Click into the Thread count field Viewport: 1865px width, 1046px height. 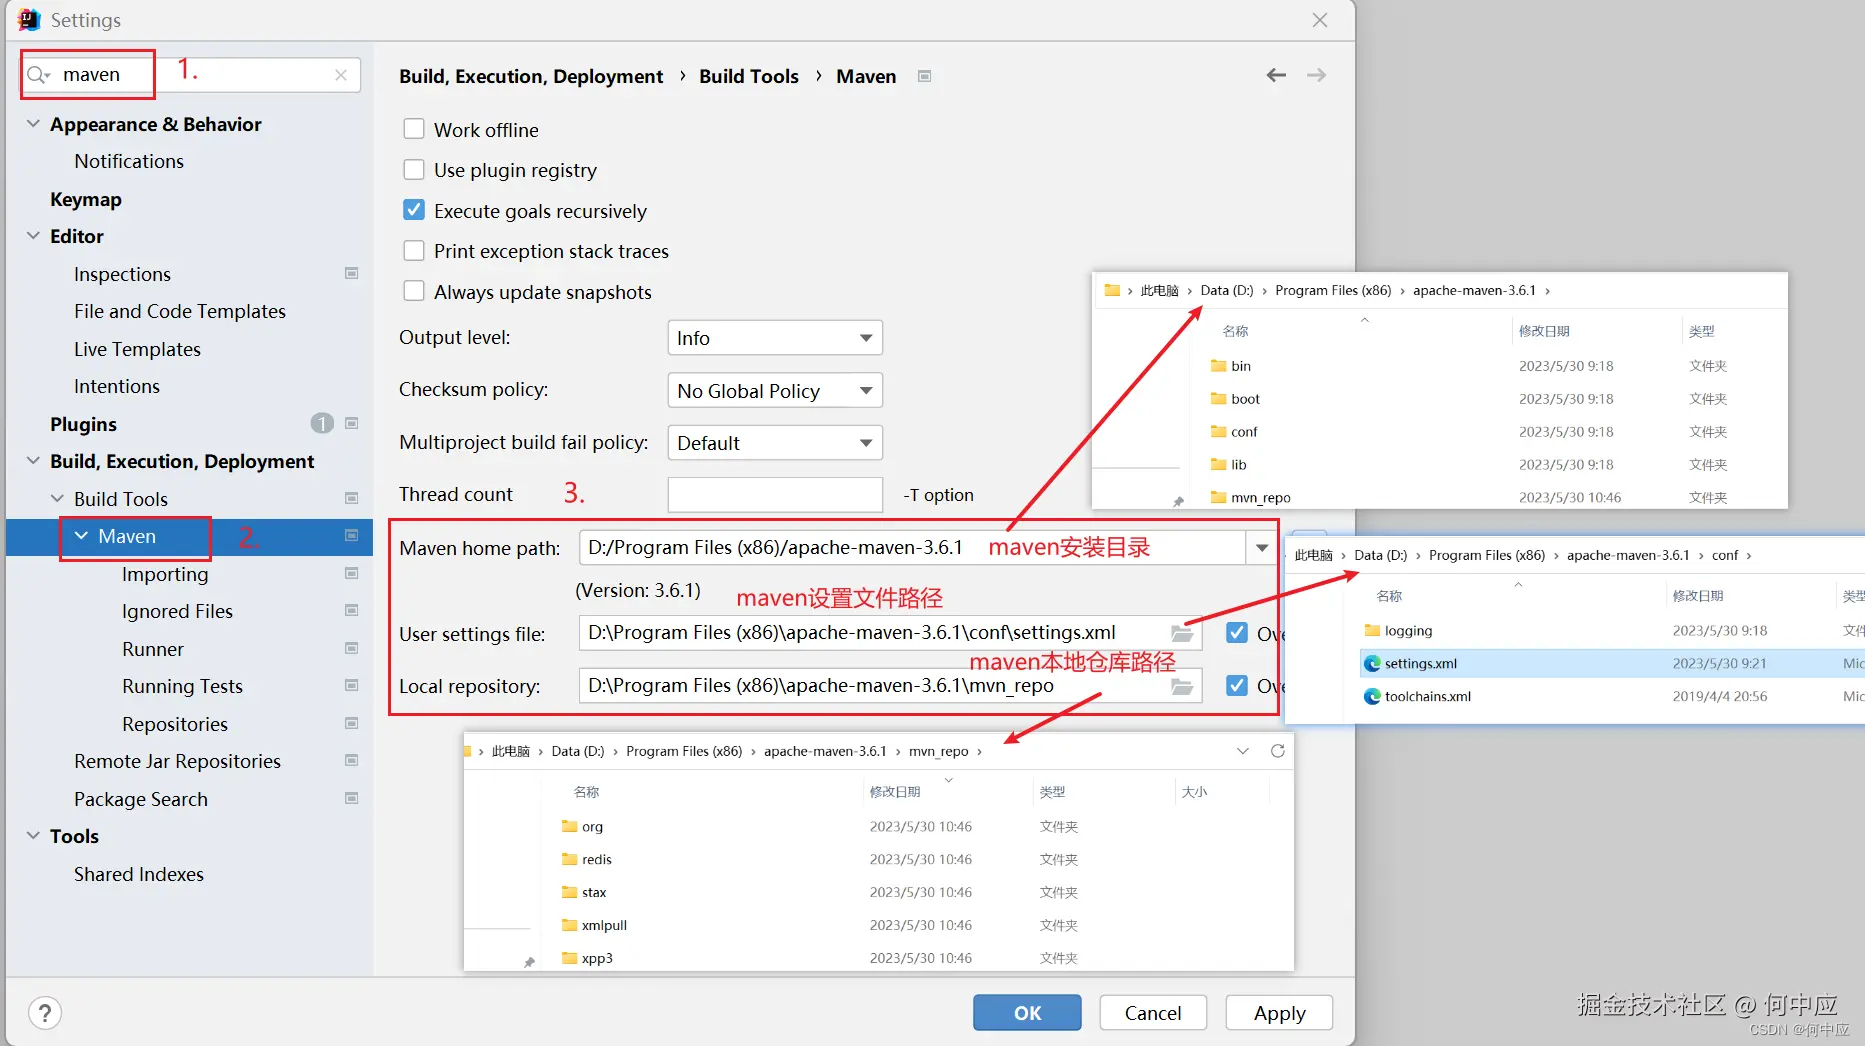tap(775, 494)
